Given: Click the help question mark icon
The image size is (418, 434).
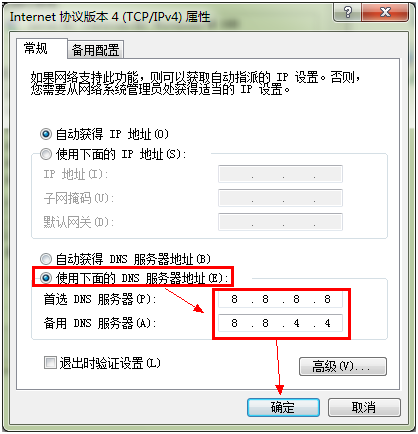Looking at the screenshot, I should [x=347, y=13].
